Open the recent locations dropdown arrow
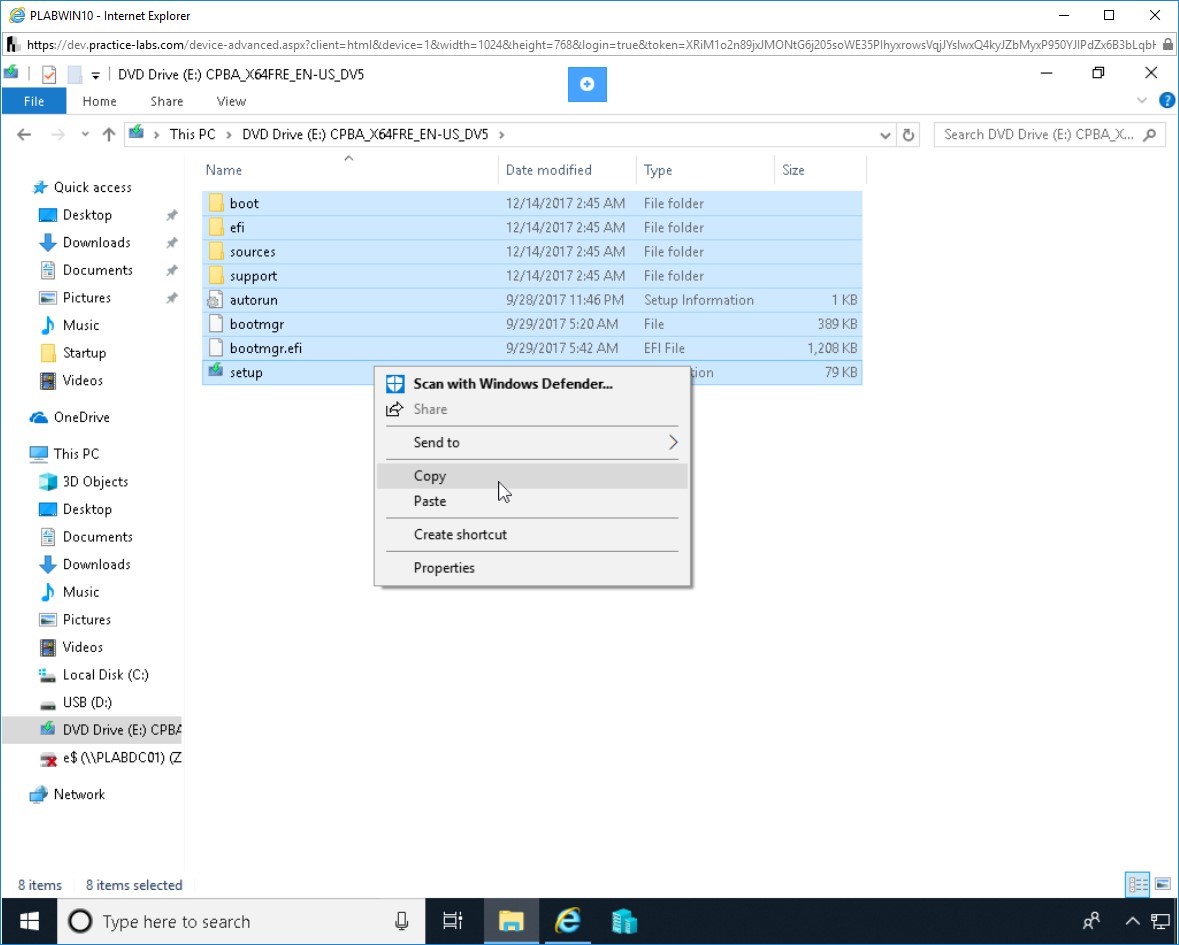Image resolution: width=1179 pixels, height=945 pixels. click(85, 135)
